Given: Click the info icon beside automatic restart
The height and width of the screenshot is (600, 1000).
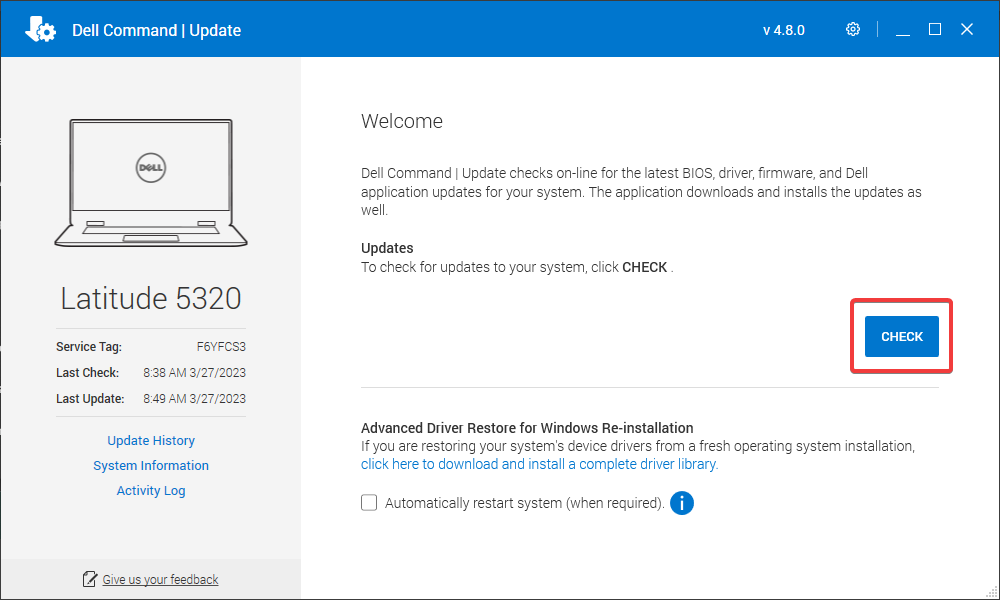Looking at the screenshot, I should 682,503.
